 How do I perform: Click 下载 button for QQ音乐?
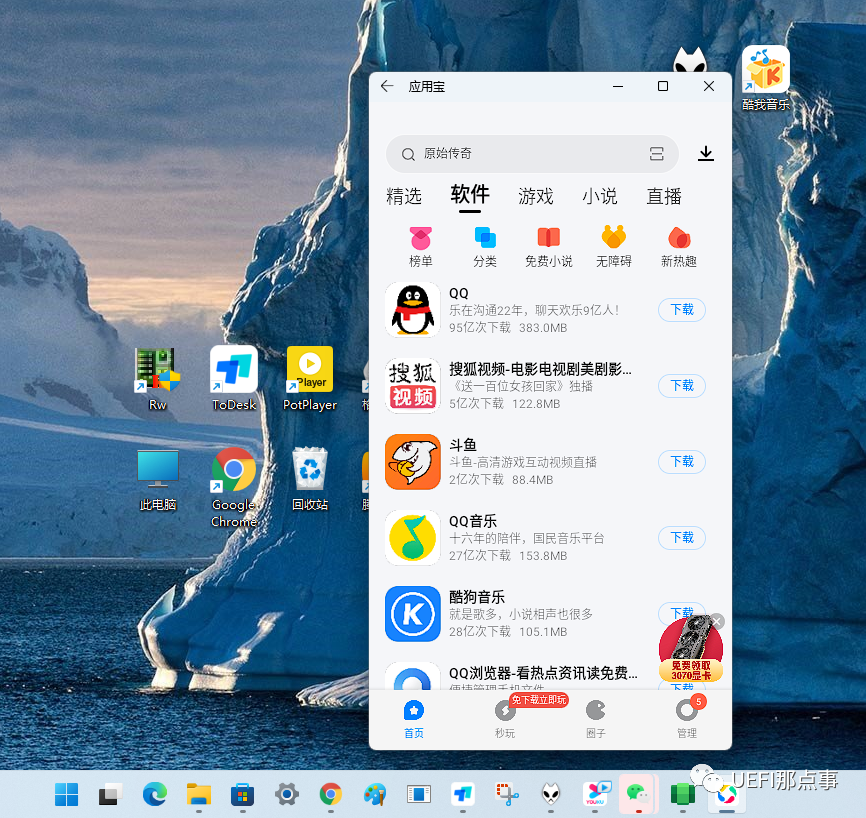click(681, 538)
